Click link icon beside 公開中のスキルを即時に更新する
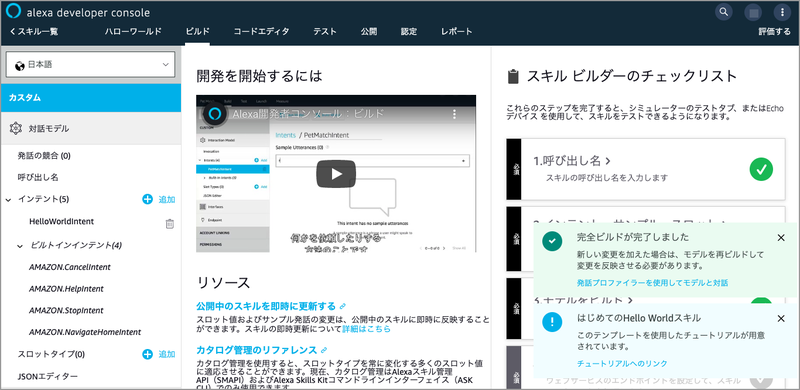 coord(343,306)
